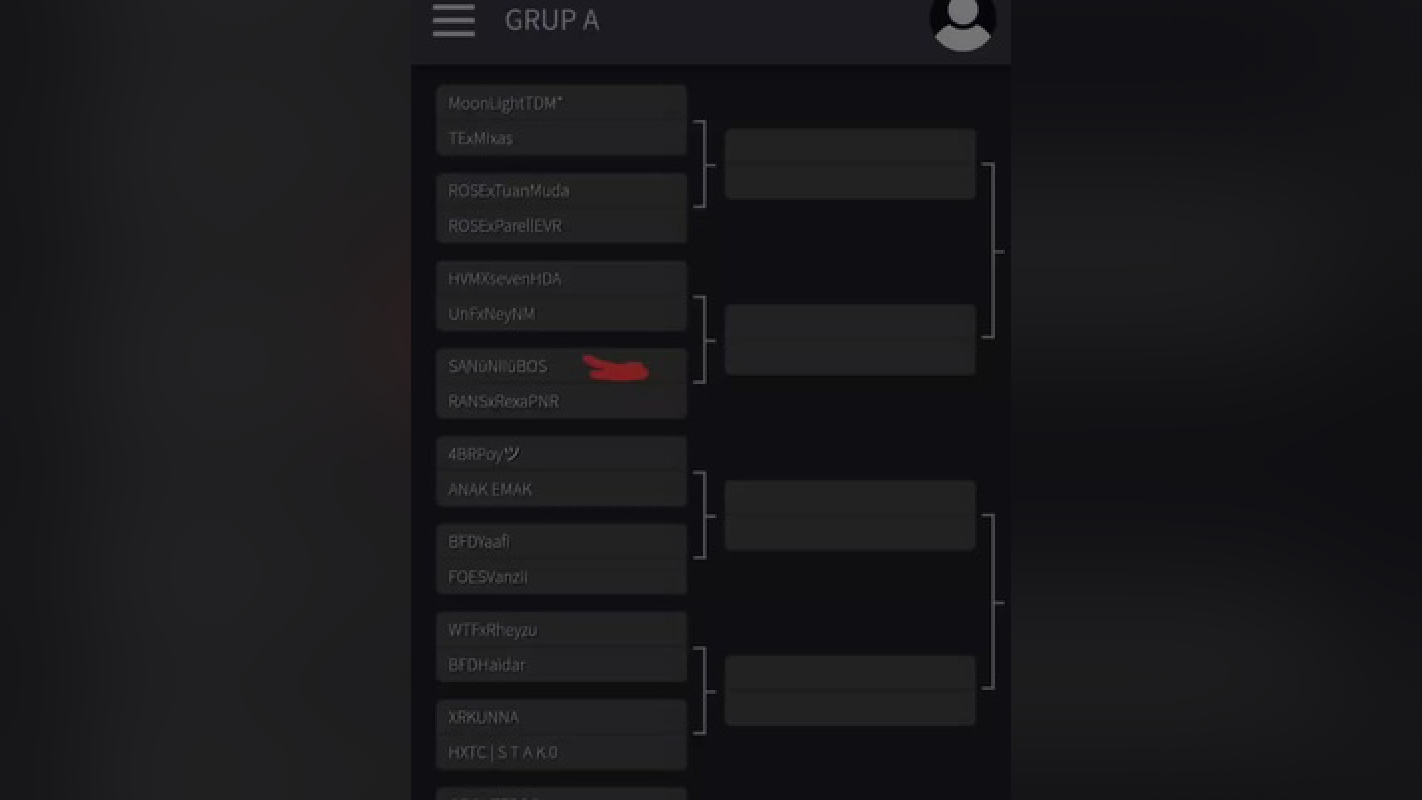This screenshot has width=1422, height=800.
Task: Open the user profile avatar
Action: coord(962,20)
